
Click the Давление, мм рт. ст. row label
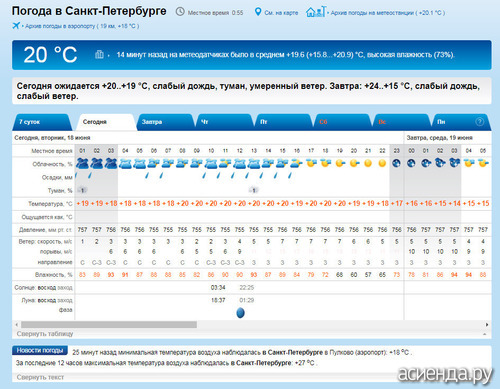45,230
